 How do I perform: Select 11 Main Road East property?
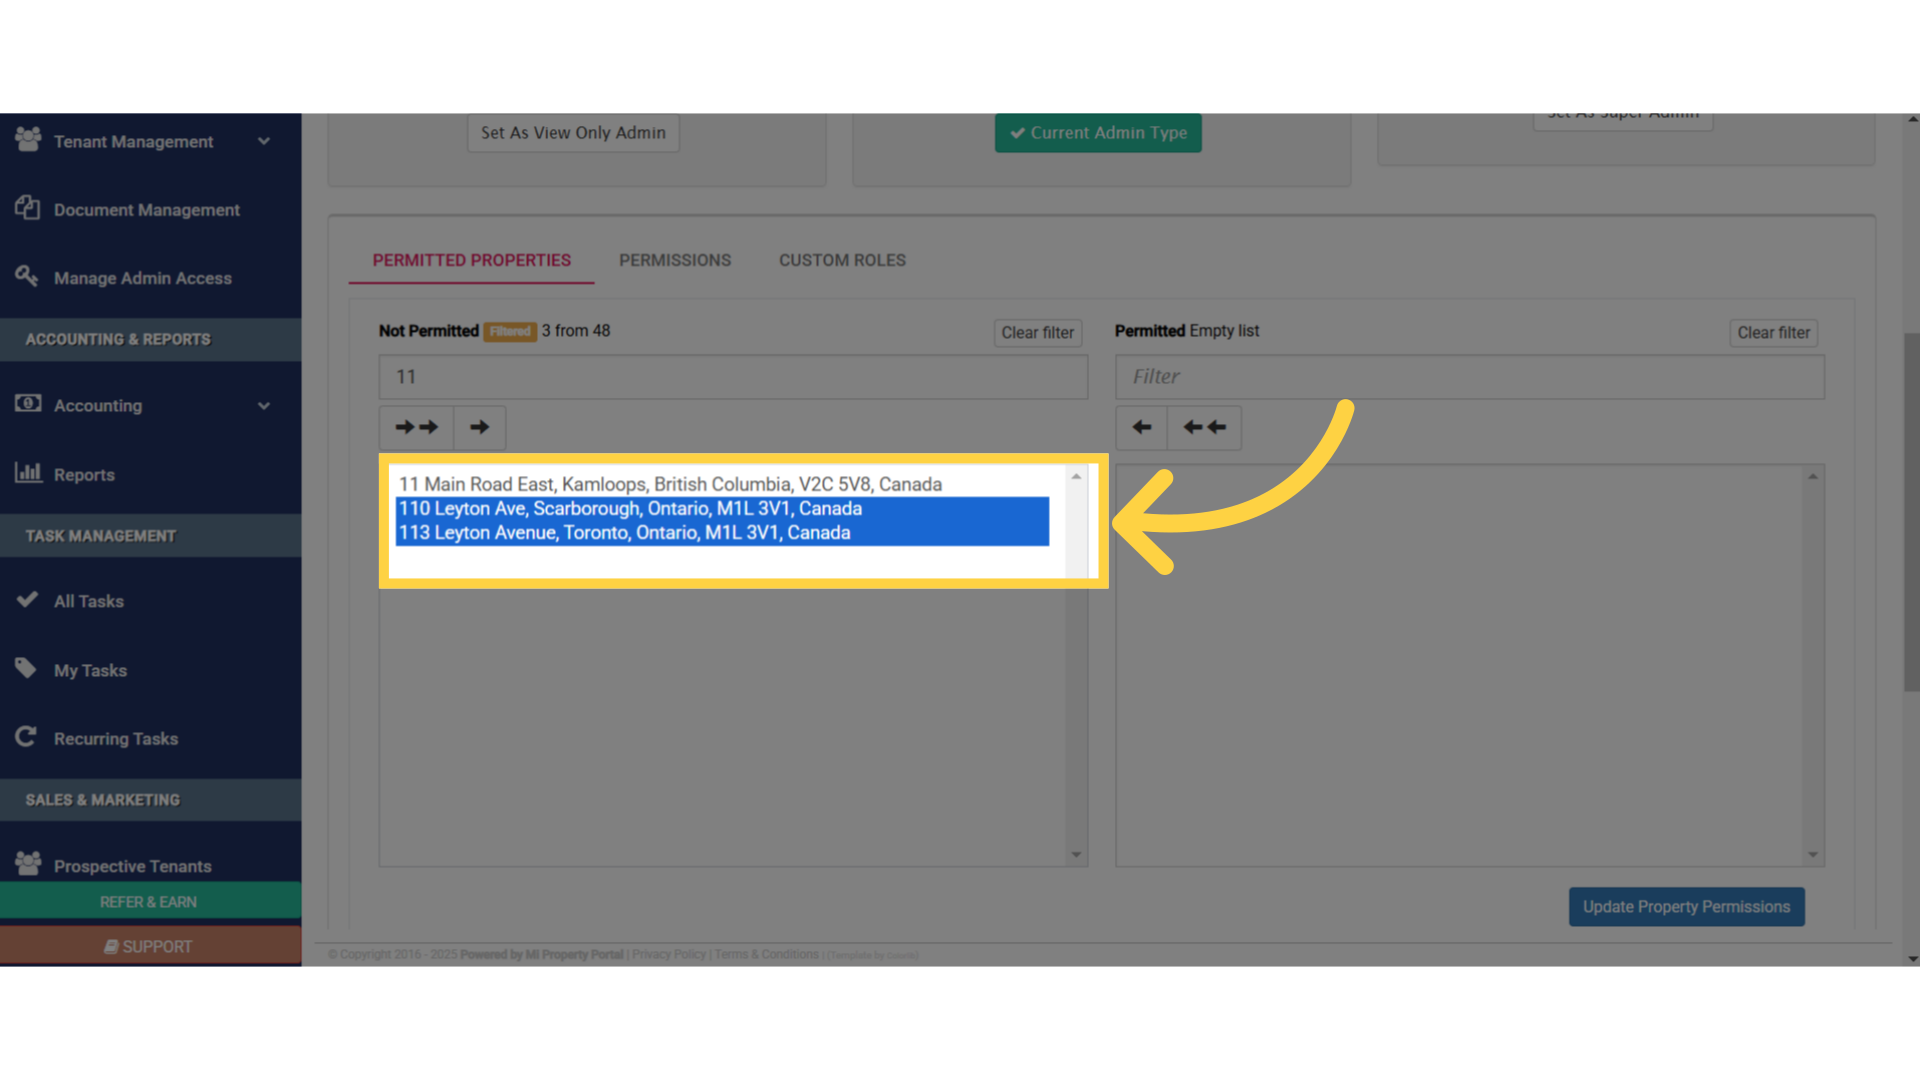(670, 484)
